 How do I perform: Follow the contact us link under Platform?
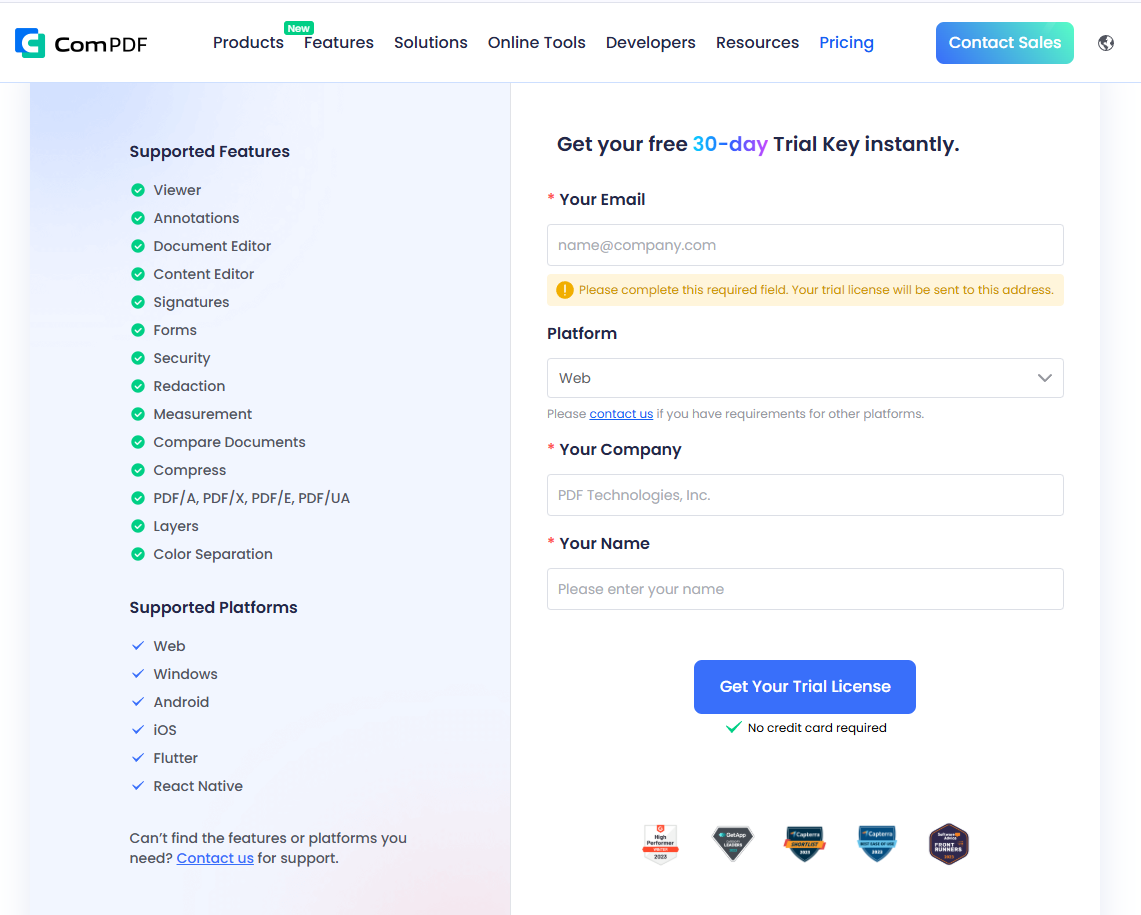click(x=621, y=414)
